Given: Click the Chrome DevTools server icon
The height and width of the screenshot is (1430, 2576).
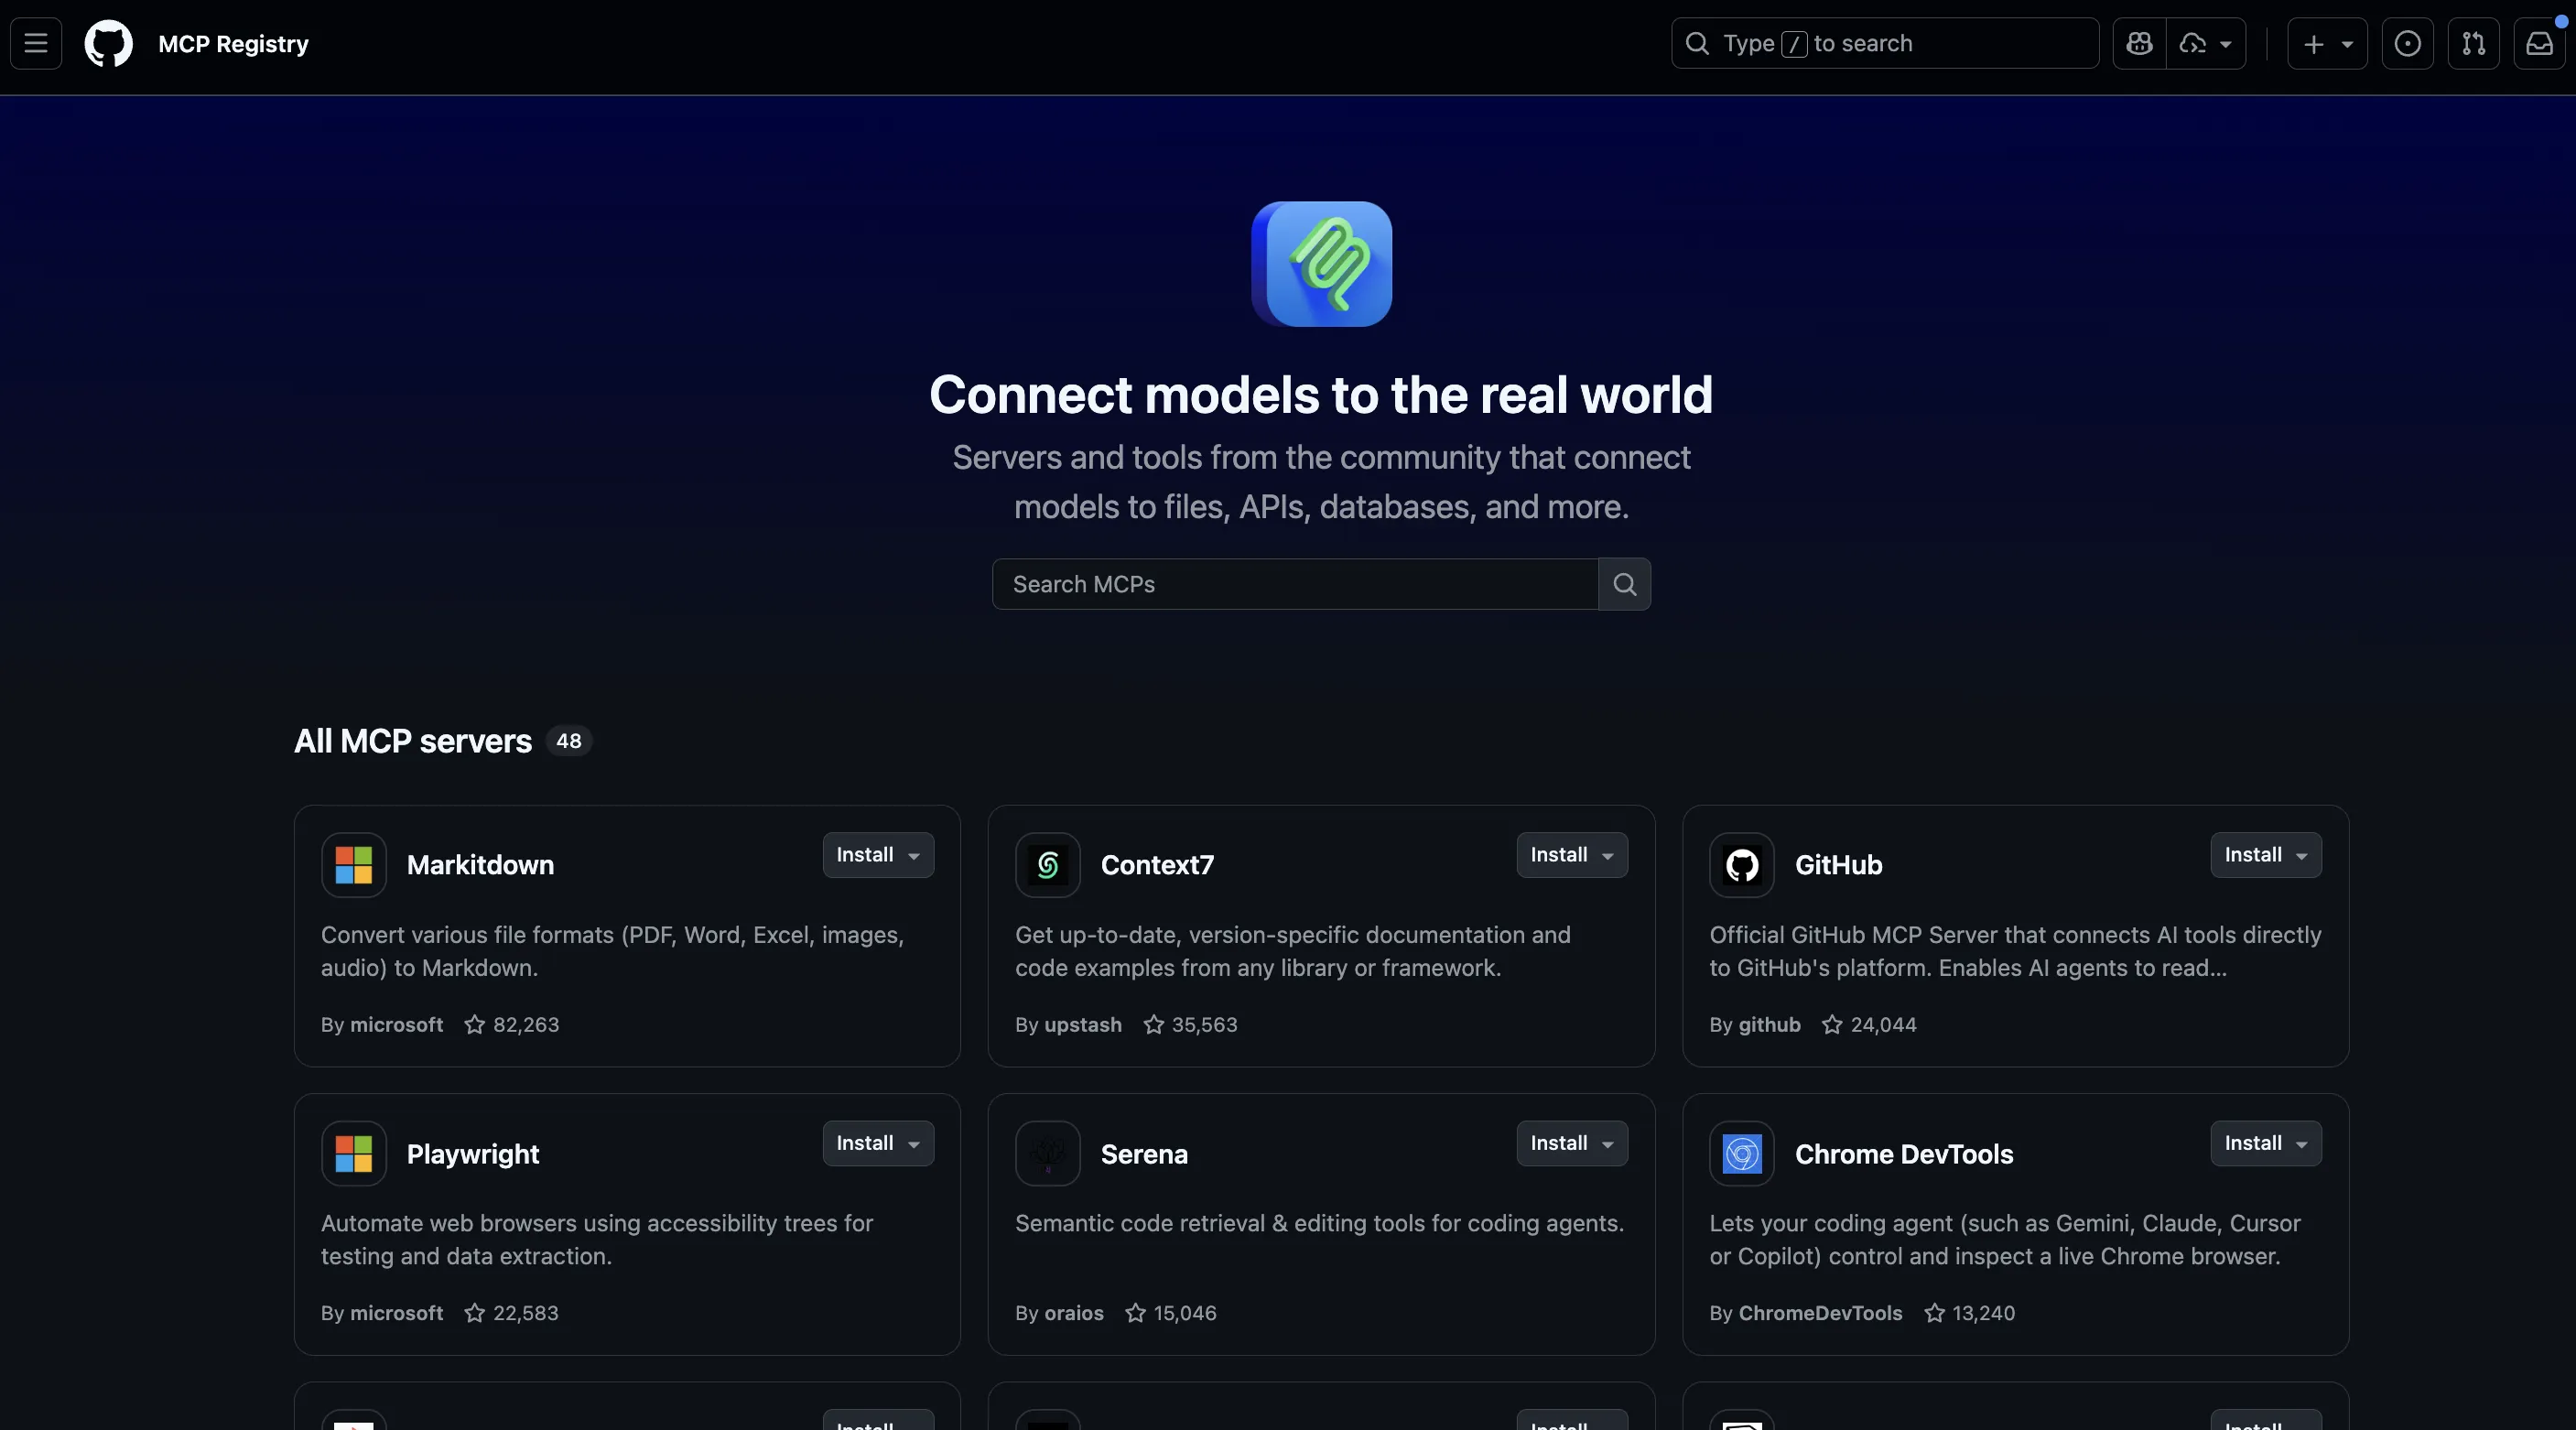Looking at the screenshot, I should point(1740,1154).
